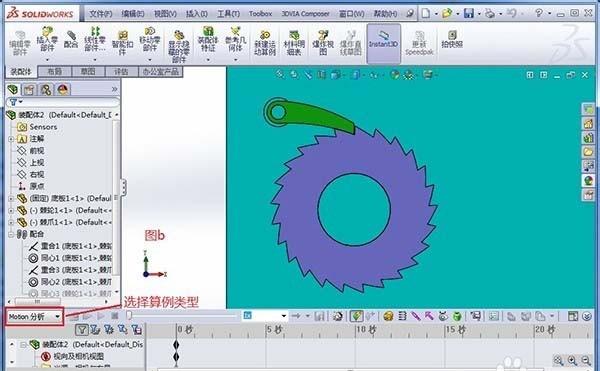The image size is (600, 371).
Task: Toggle No Filter in MotionManager tree
Action: (81, 329)
